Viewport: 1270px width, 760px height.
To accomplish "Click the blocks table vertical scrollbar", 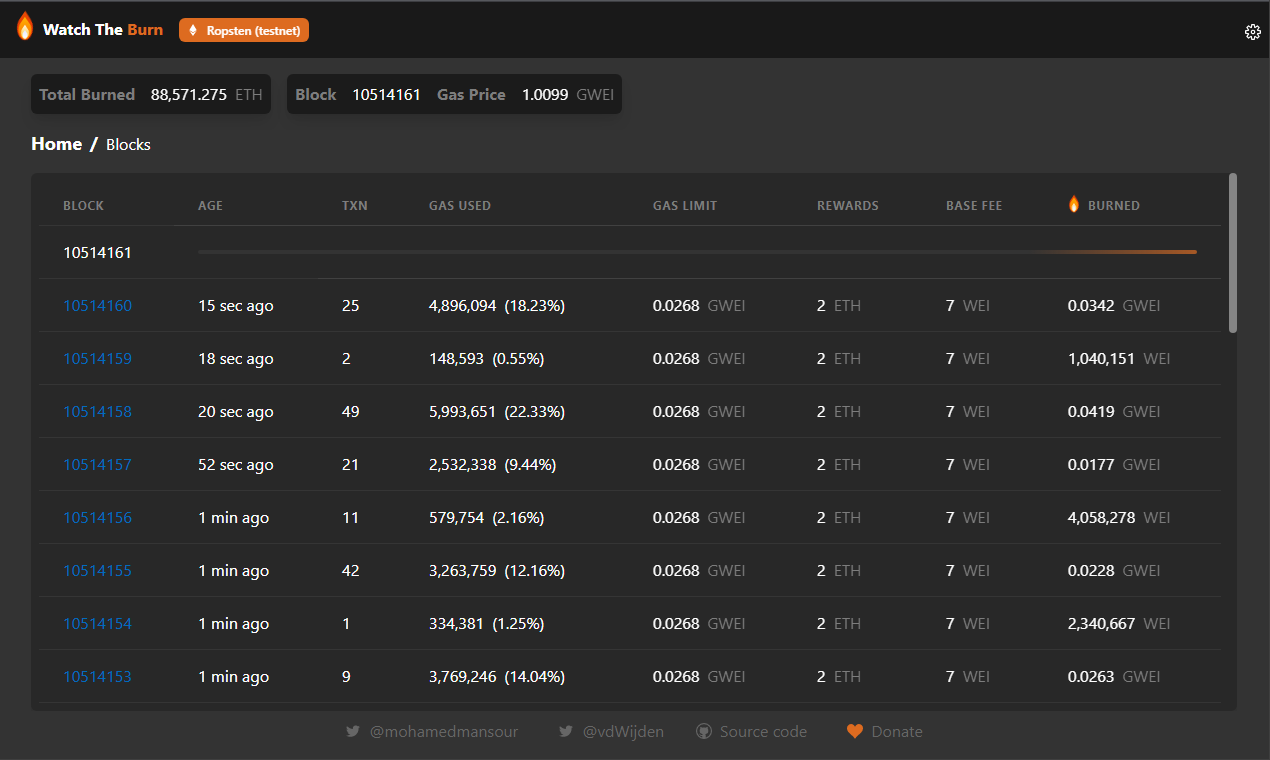I will tap(1233, 253).
